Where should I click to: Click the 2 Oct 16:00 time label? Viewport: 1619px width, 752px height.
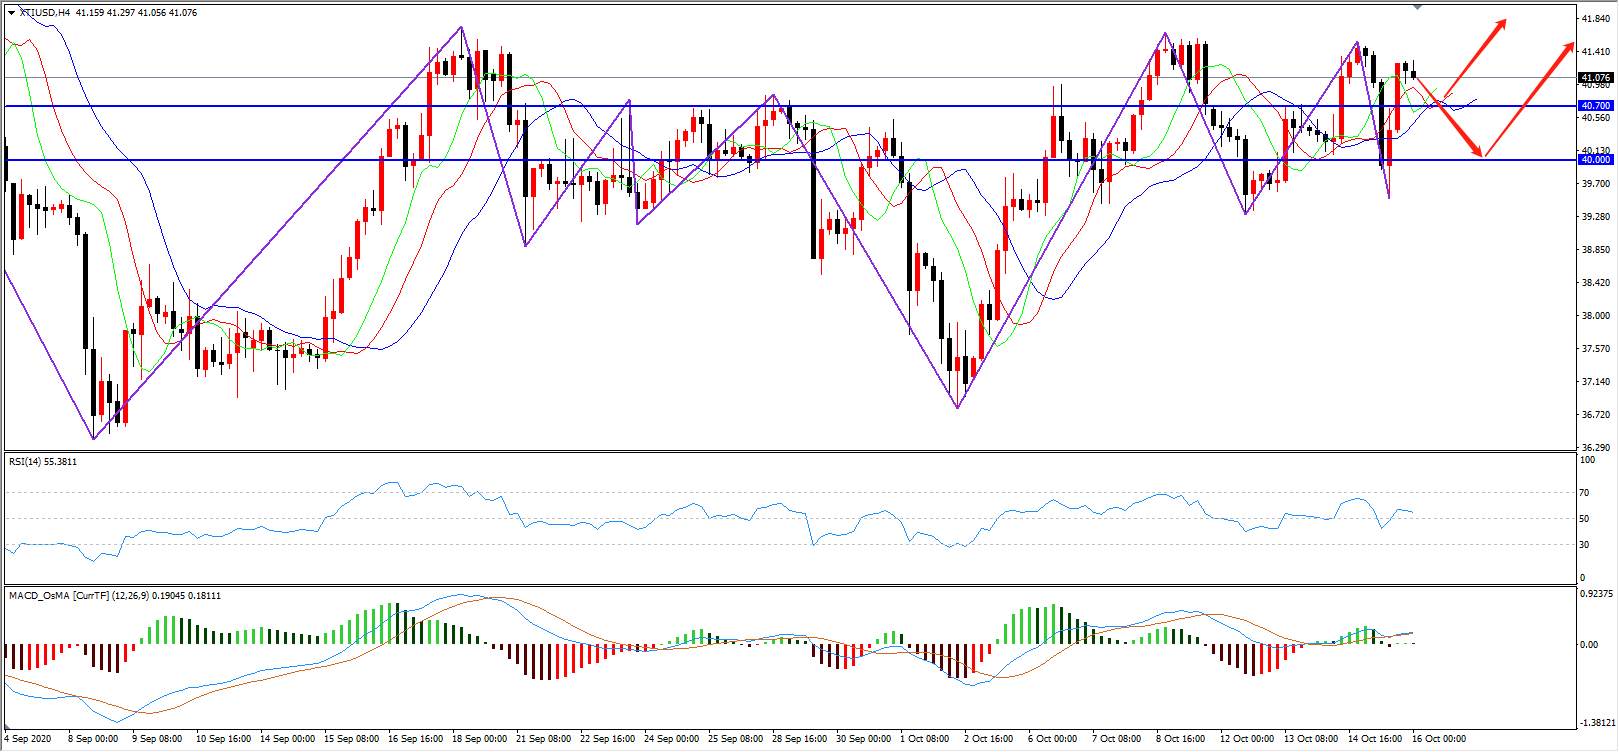pyautogui.click(x=989, y=739)
